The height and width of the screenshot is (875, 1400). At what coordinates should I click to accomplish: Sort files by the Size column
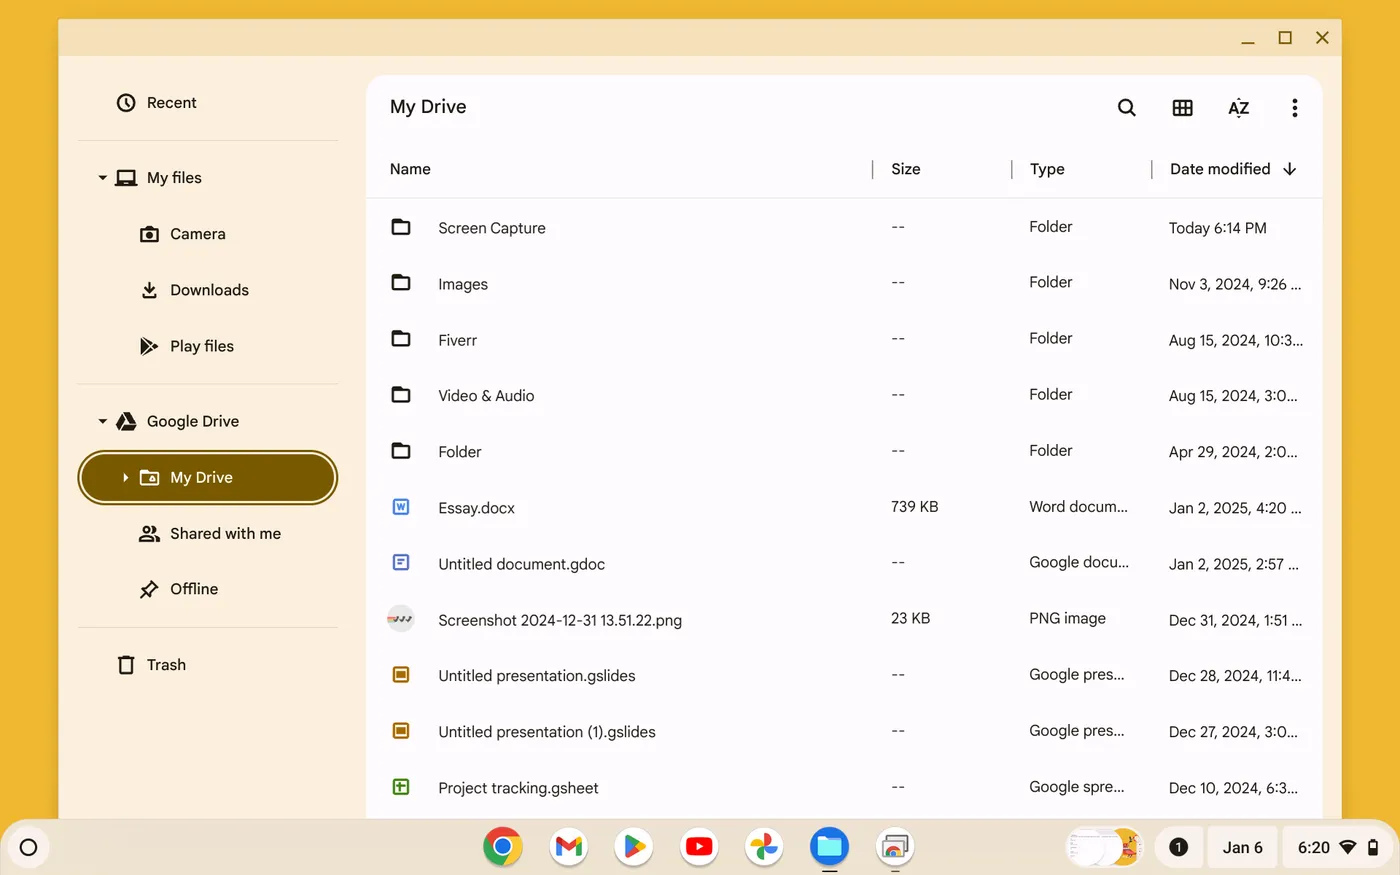[x=906, y=169]
